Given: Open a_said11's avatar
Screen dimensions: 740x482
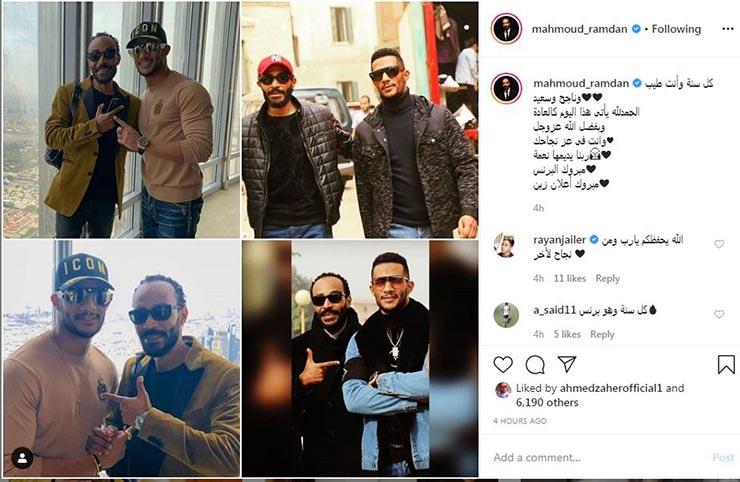Looking at the screenshot, I should pos(506,315).
